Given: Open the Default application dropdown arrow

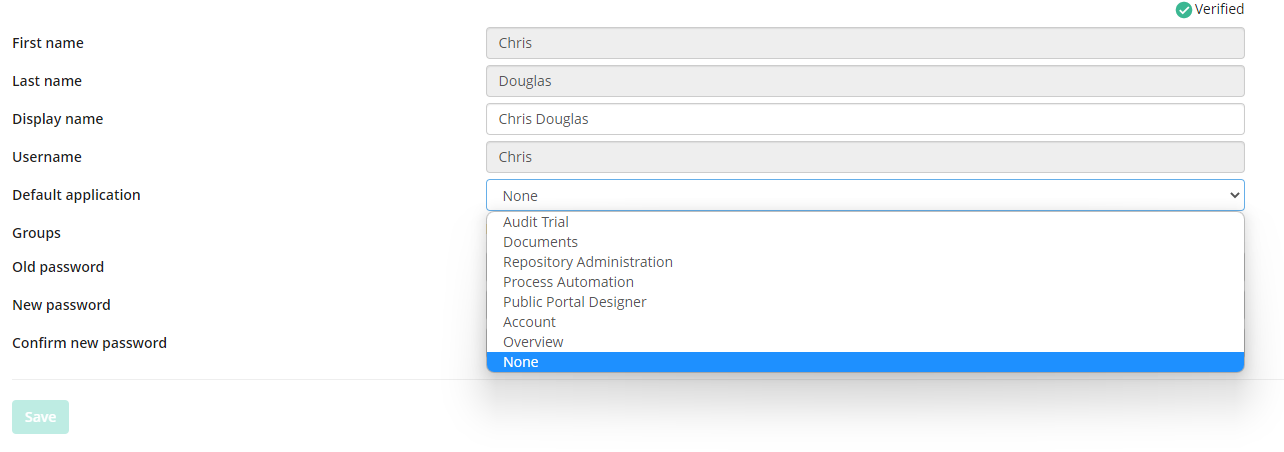Looking at the screenshot, I should [x=1233, y=196].
